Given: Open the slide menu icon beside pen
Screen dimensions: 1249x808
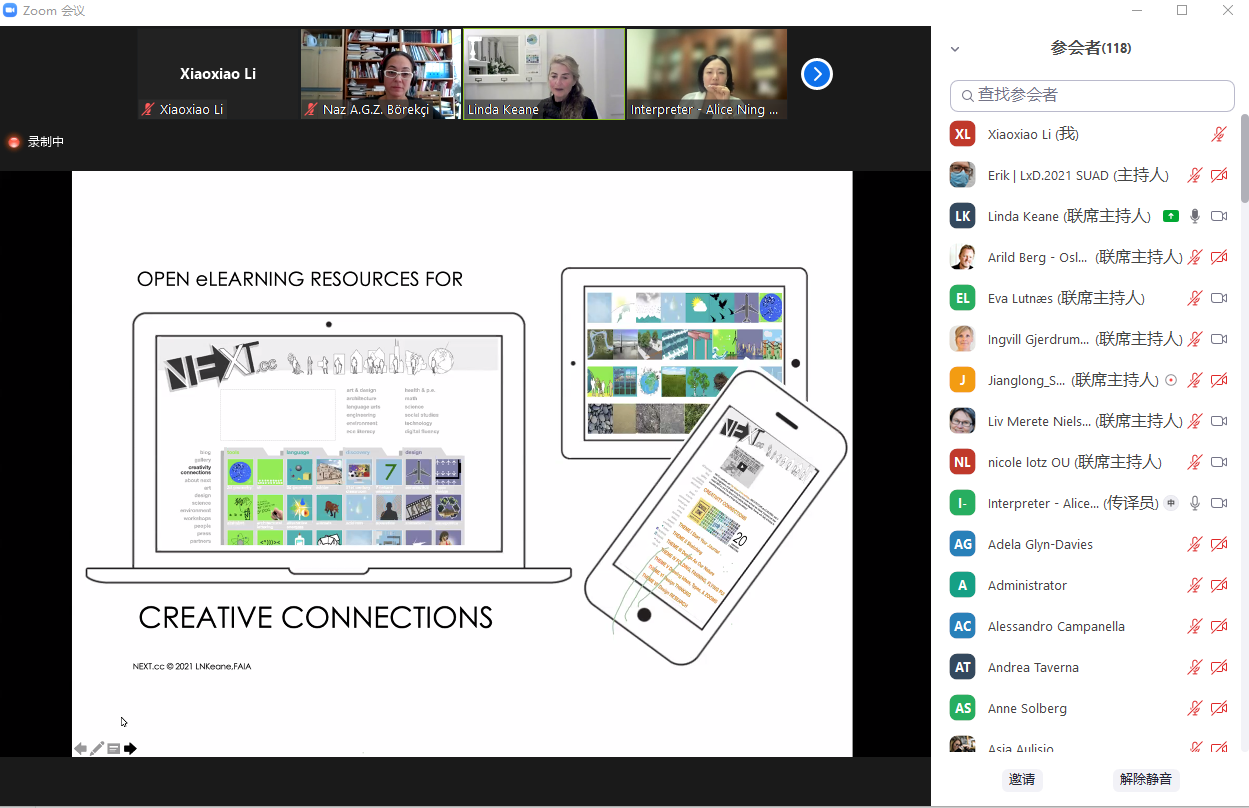Looking at the screenshot, I should tap(114, 748).
